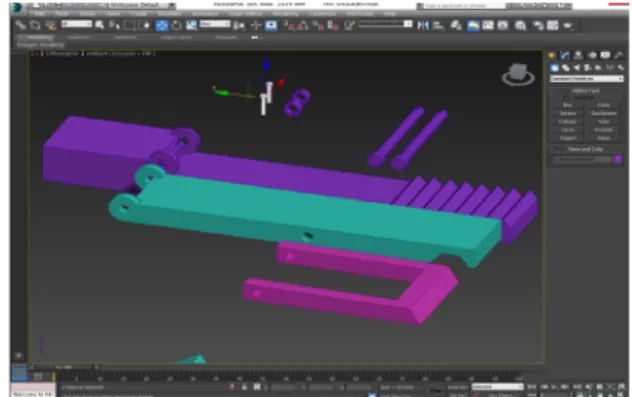Screen dimensions: 632x397
Task: Toggle the selection lock icon
Action: [x=245, y=387]
